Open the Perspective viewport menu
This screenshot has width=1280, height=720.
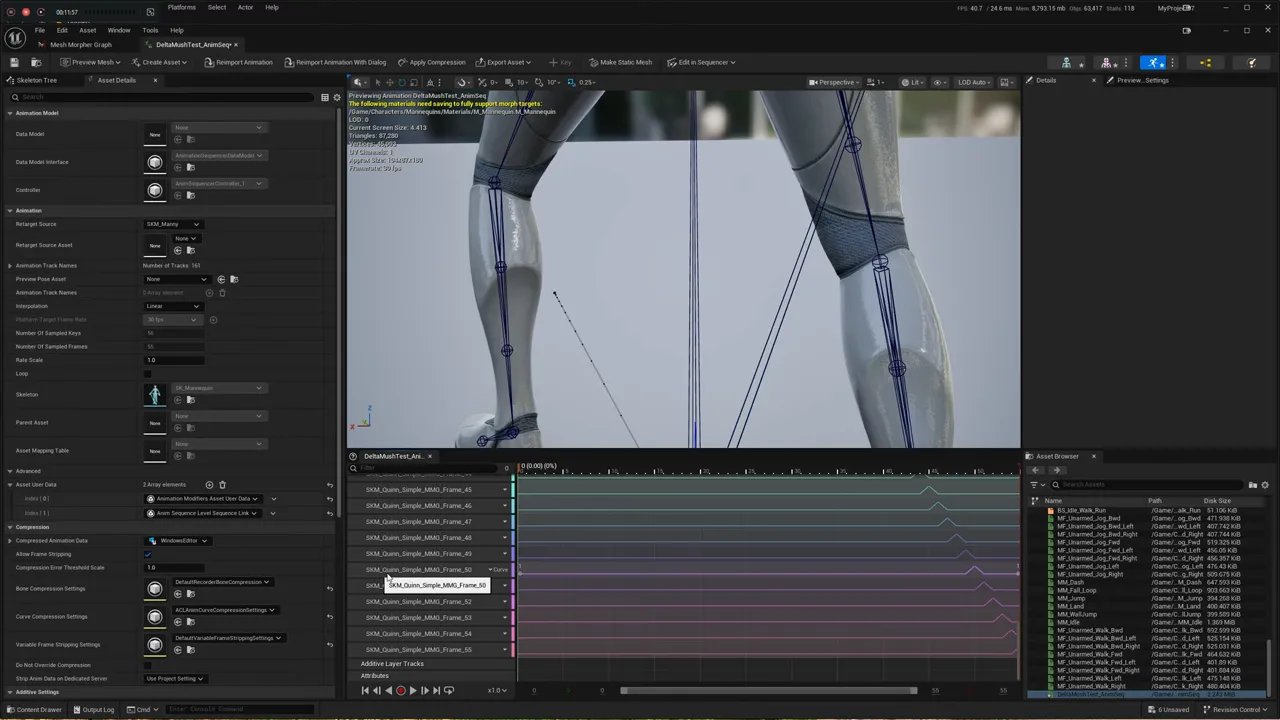point(832,82)
